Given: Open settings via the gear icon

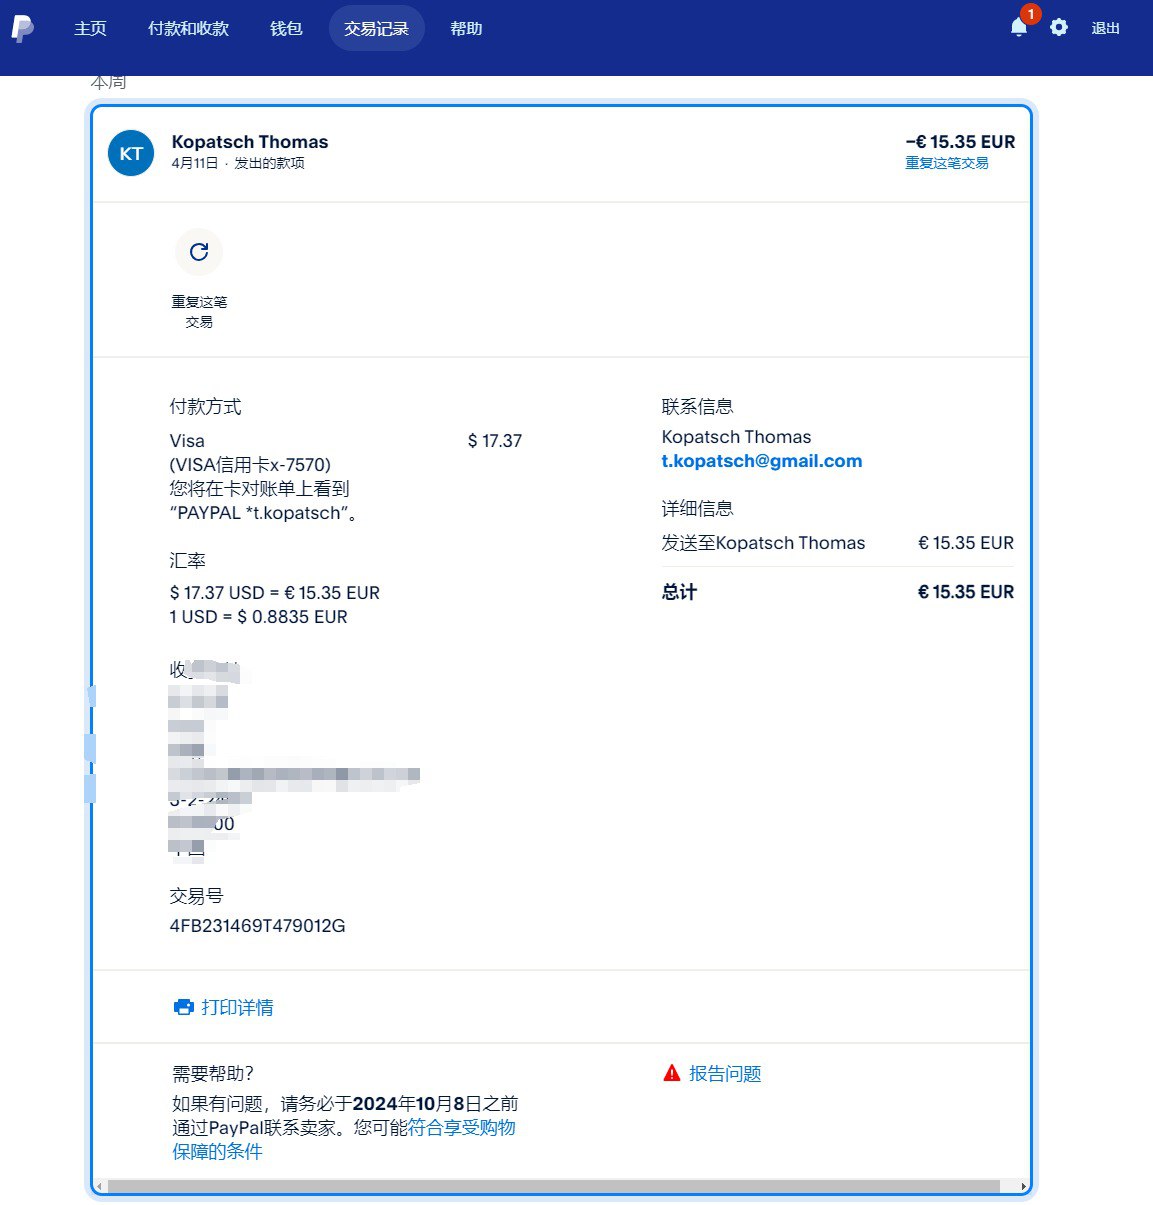Looking at the screenshot, I should tap(1059, 28).
